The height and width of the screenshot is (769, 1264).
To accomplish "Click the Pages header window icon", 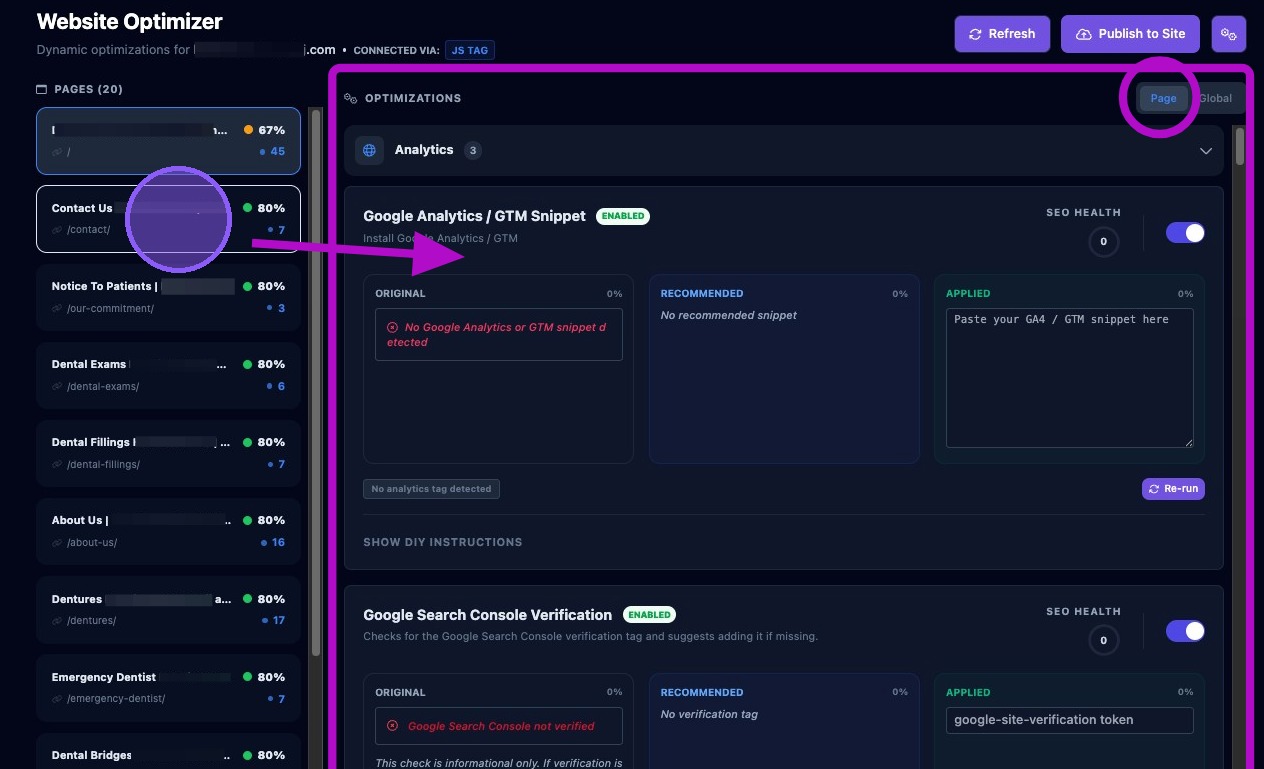I will [42, 89].
